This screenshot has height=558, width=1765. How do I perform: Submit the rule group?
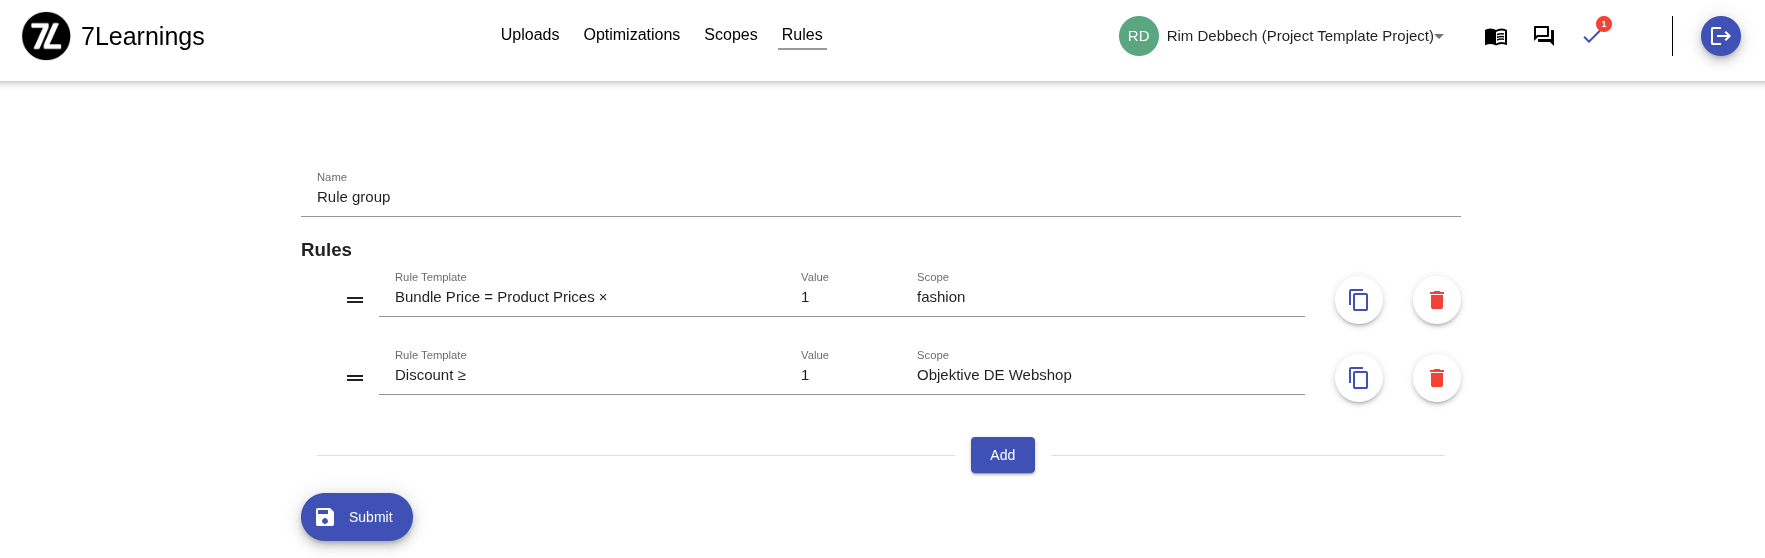(x=357, y=517)
